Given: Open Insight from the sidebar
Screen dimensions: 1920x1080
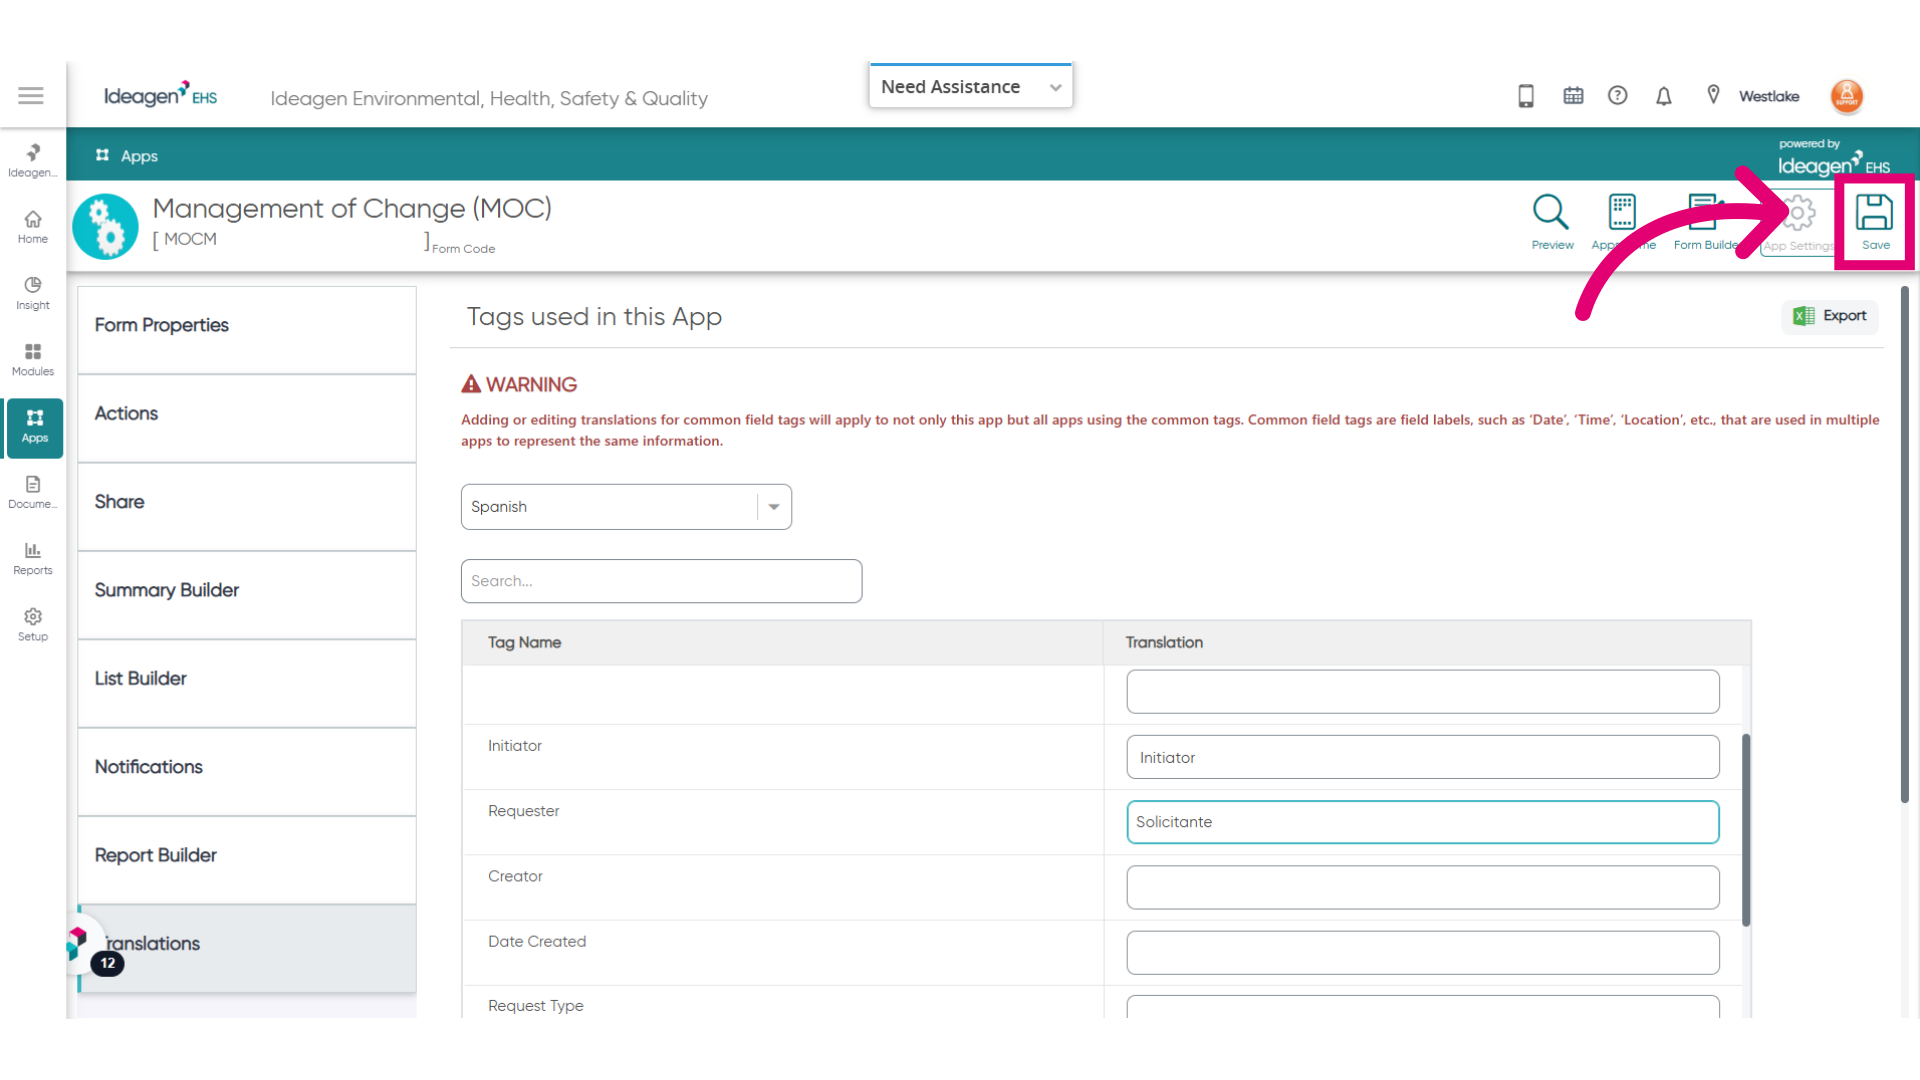Looking at the screenshot, I should pos(33,293).
